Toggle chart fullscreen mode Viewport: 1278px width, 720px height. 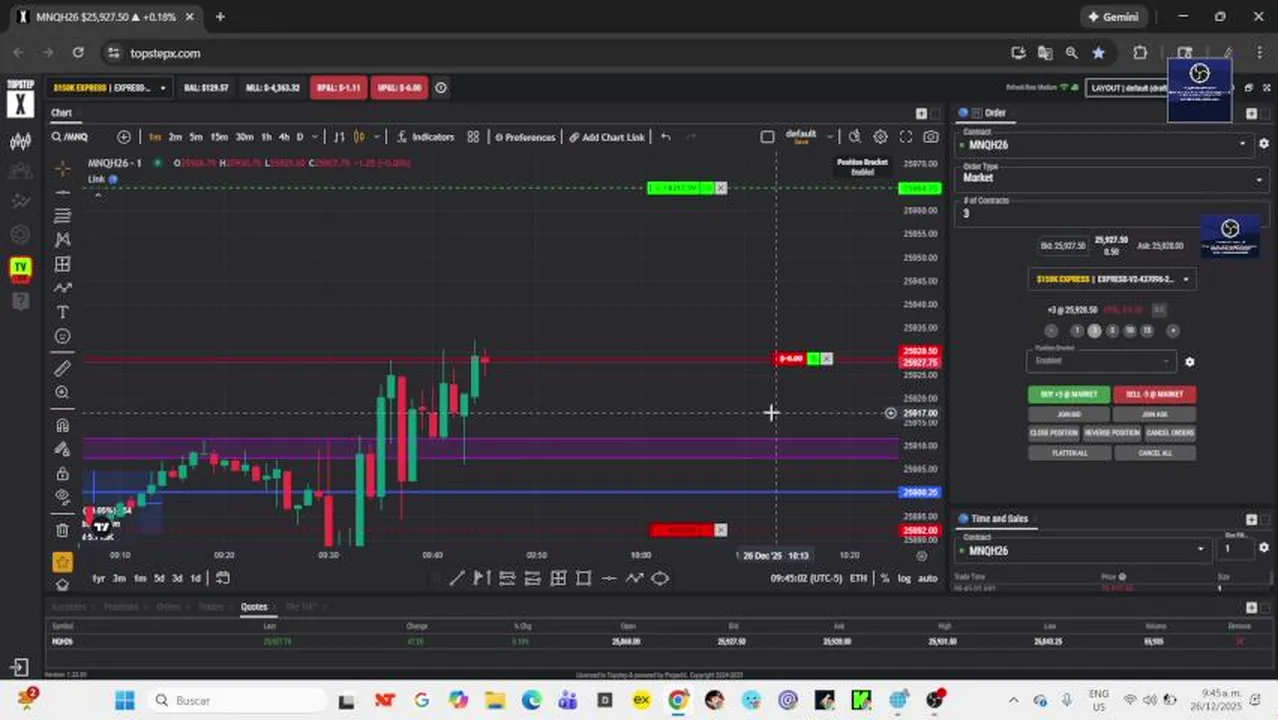tap(906, 137)
